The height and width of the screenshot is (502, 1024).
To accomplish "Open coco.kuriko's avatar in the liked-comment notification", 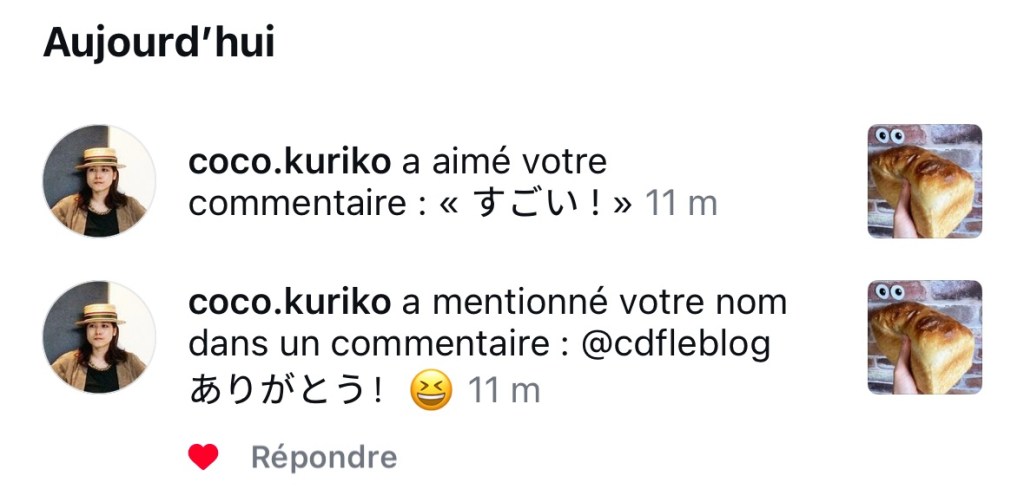I will point(99,181).
